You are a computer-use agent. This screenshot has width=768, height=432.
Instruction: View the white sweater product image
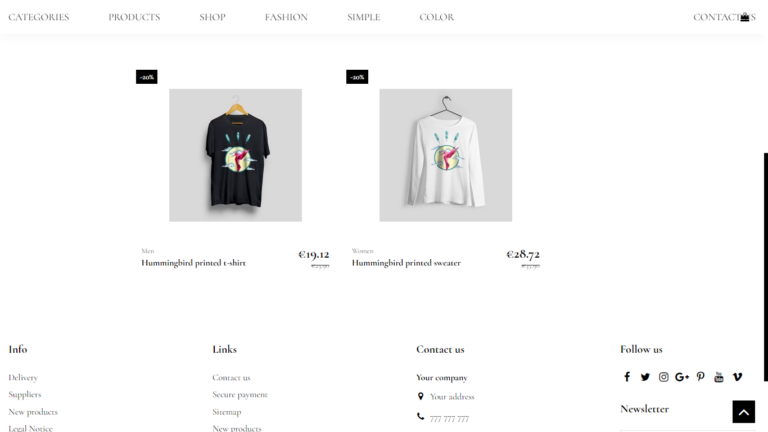446,155
